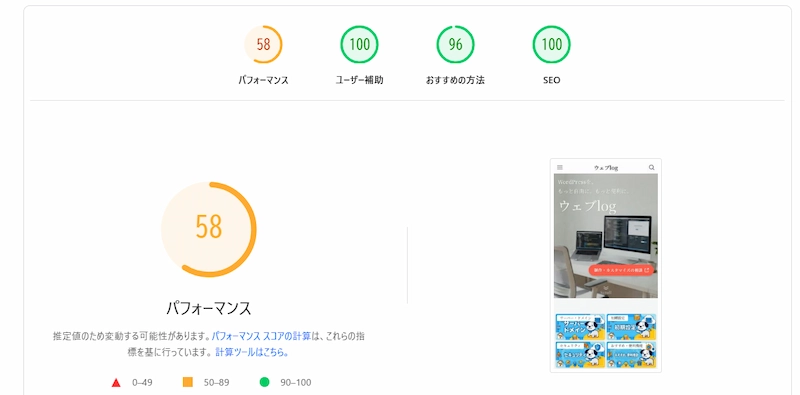This screenshot has width=800, height=395.
Task: Click the パフォーマンス label under top gauge
Action: pyautogui.click(x=263, y=80)
